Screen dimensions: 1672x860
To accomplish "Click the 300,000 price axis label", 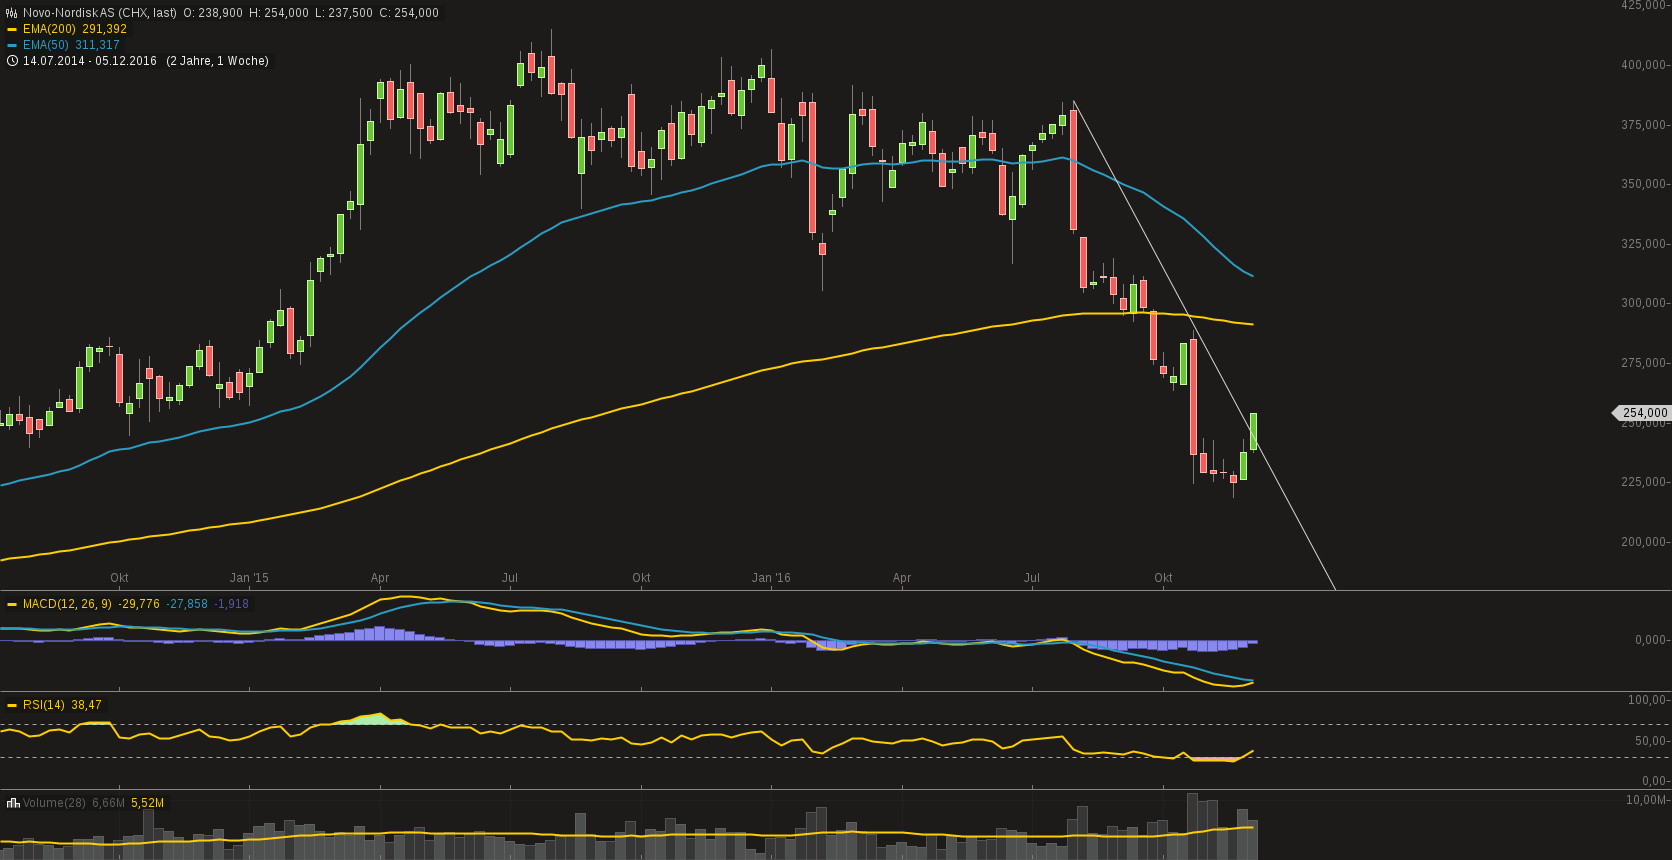I will coord(1643,303).
